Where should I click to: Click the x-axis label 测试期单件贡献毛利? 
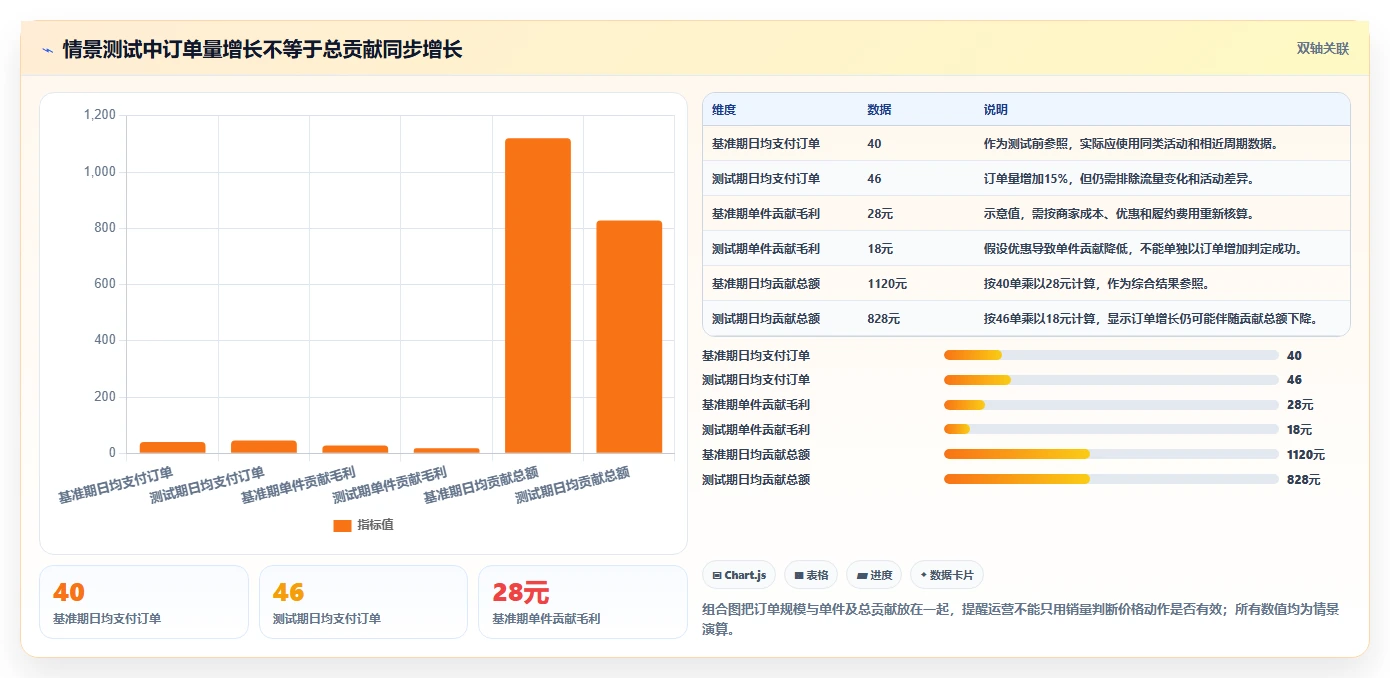click(x=390, y=484)
